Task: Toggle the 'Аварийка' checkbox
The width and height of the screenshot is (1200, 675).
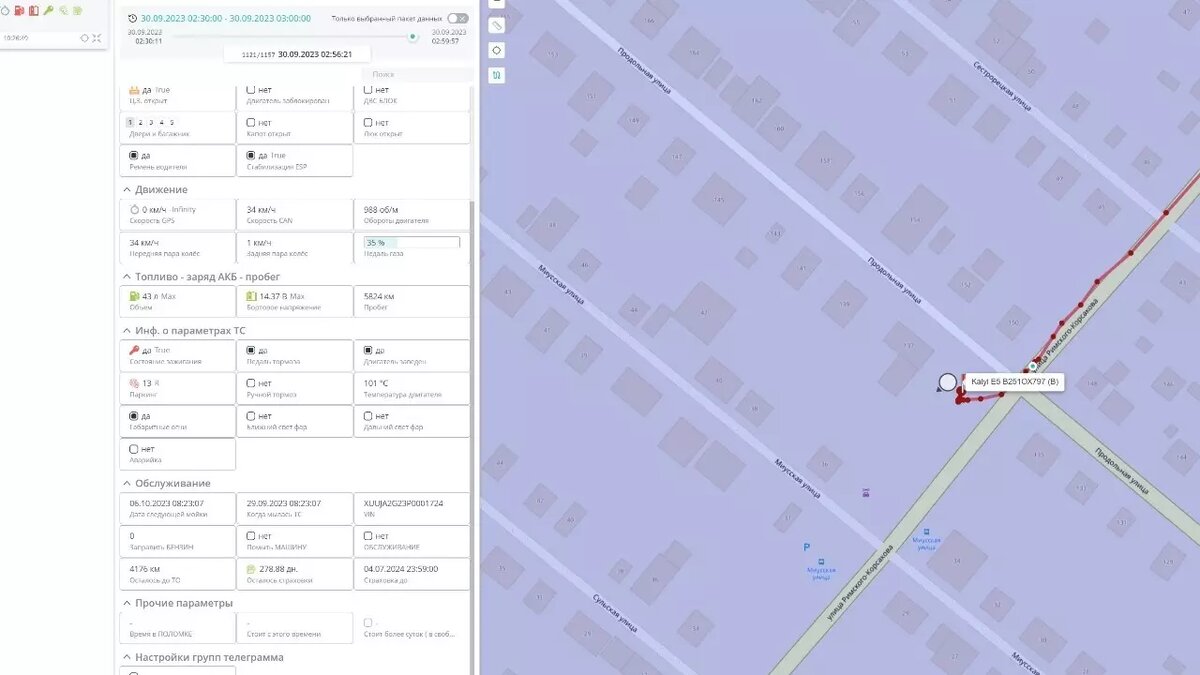Action: (x=134, y=449)
